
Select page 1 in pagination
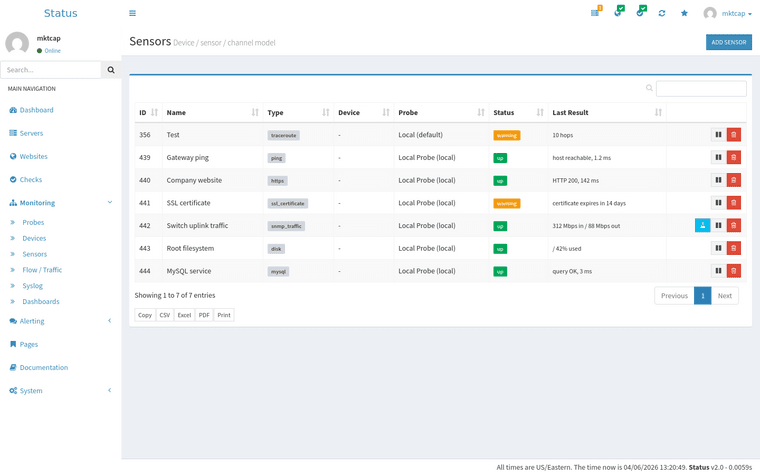click(x=703, y=296)
